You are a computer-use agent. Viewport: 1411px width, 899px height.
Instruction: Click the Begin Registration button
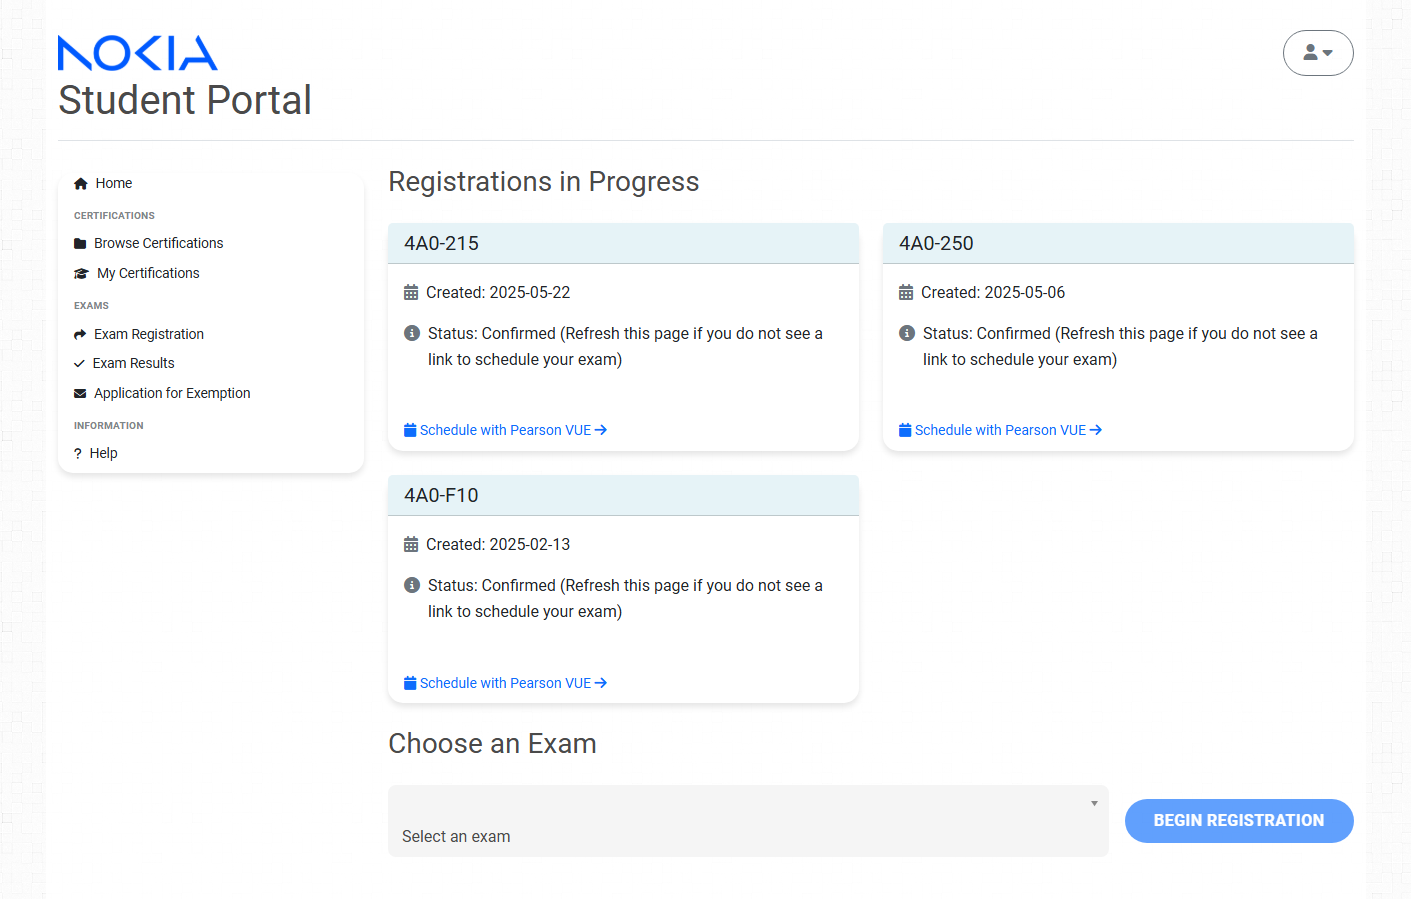(1239, 821)
